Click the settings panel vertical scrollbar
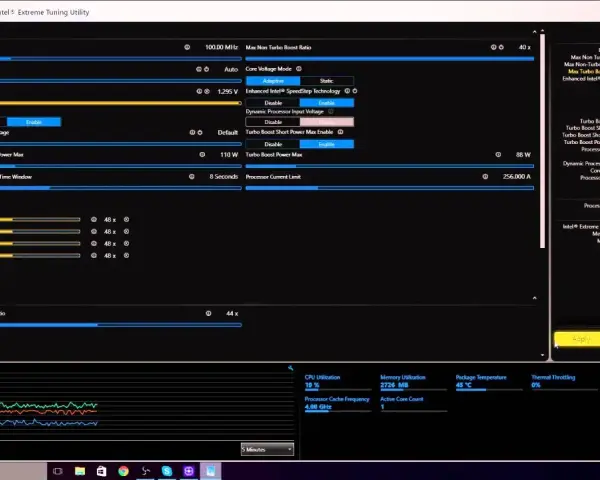Image resolution: width=600 pixels, height=480 pixels. (542, 141)
